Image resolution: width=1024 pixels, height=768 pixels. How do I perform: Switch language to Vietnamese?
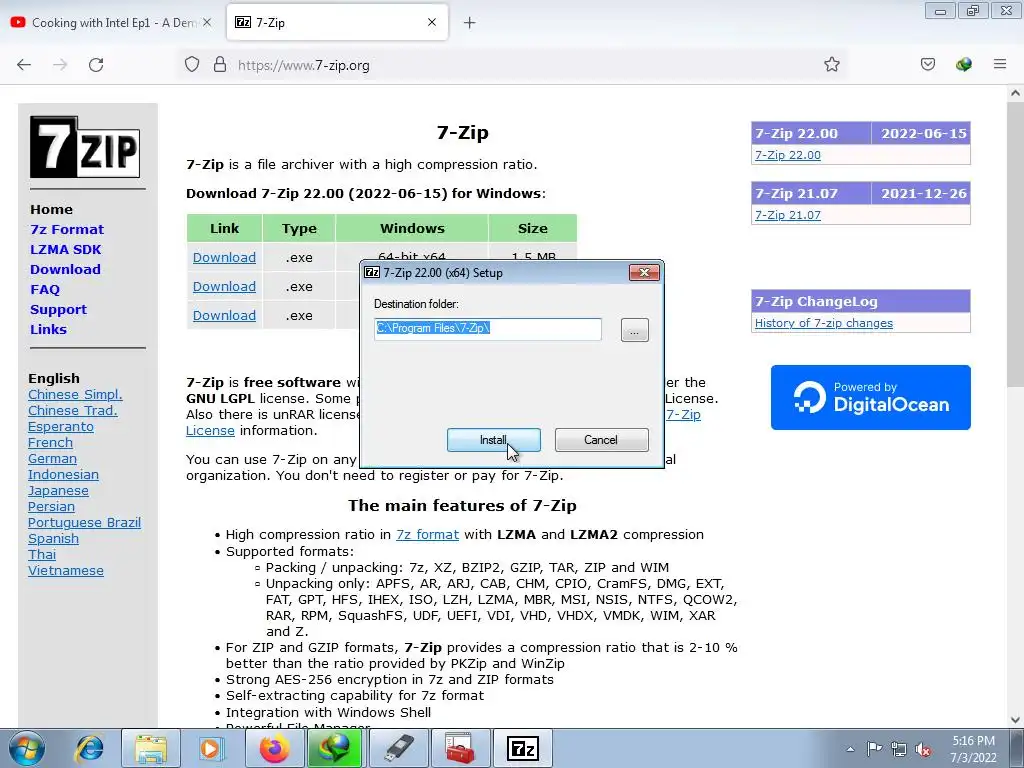tap(66, 570)
